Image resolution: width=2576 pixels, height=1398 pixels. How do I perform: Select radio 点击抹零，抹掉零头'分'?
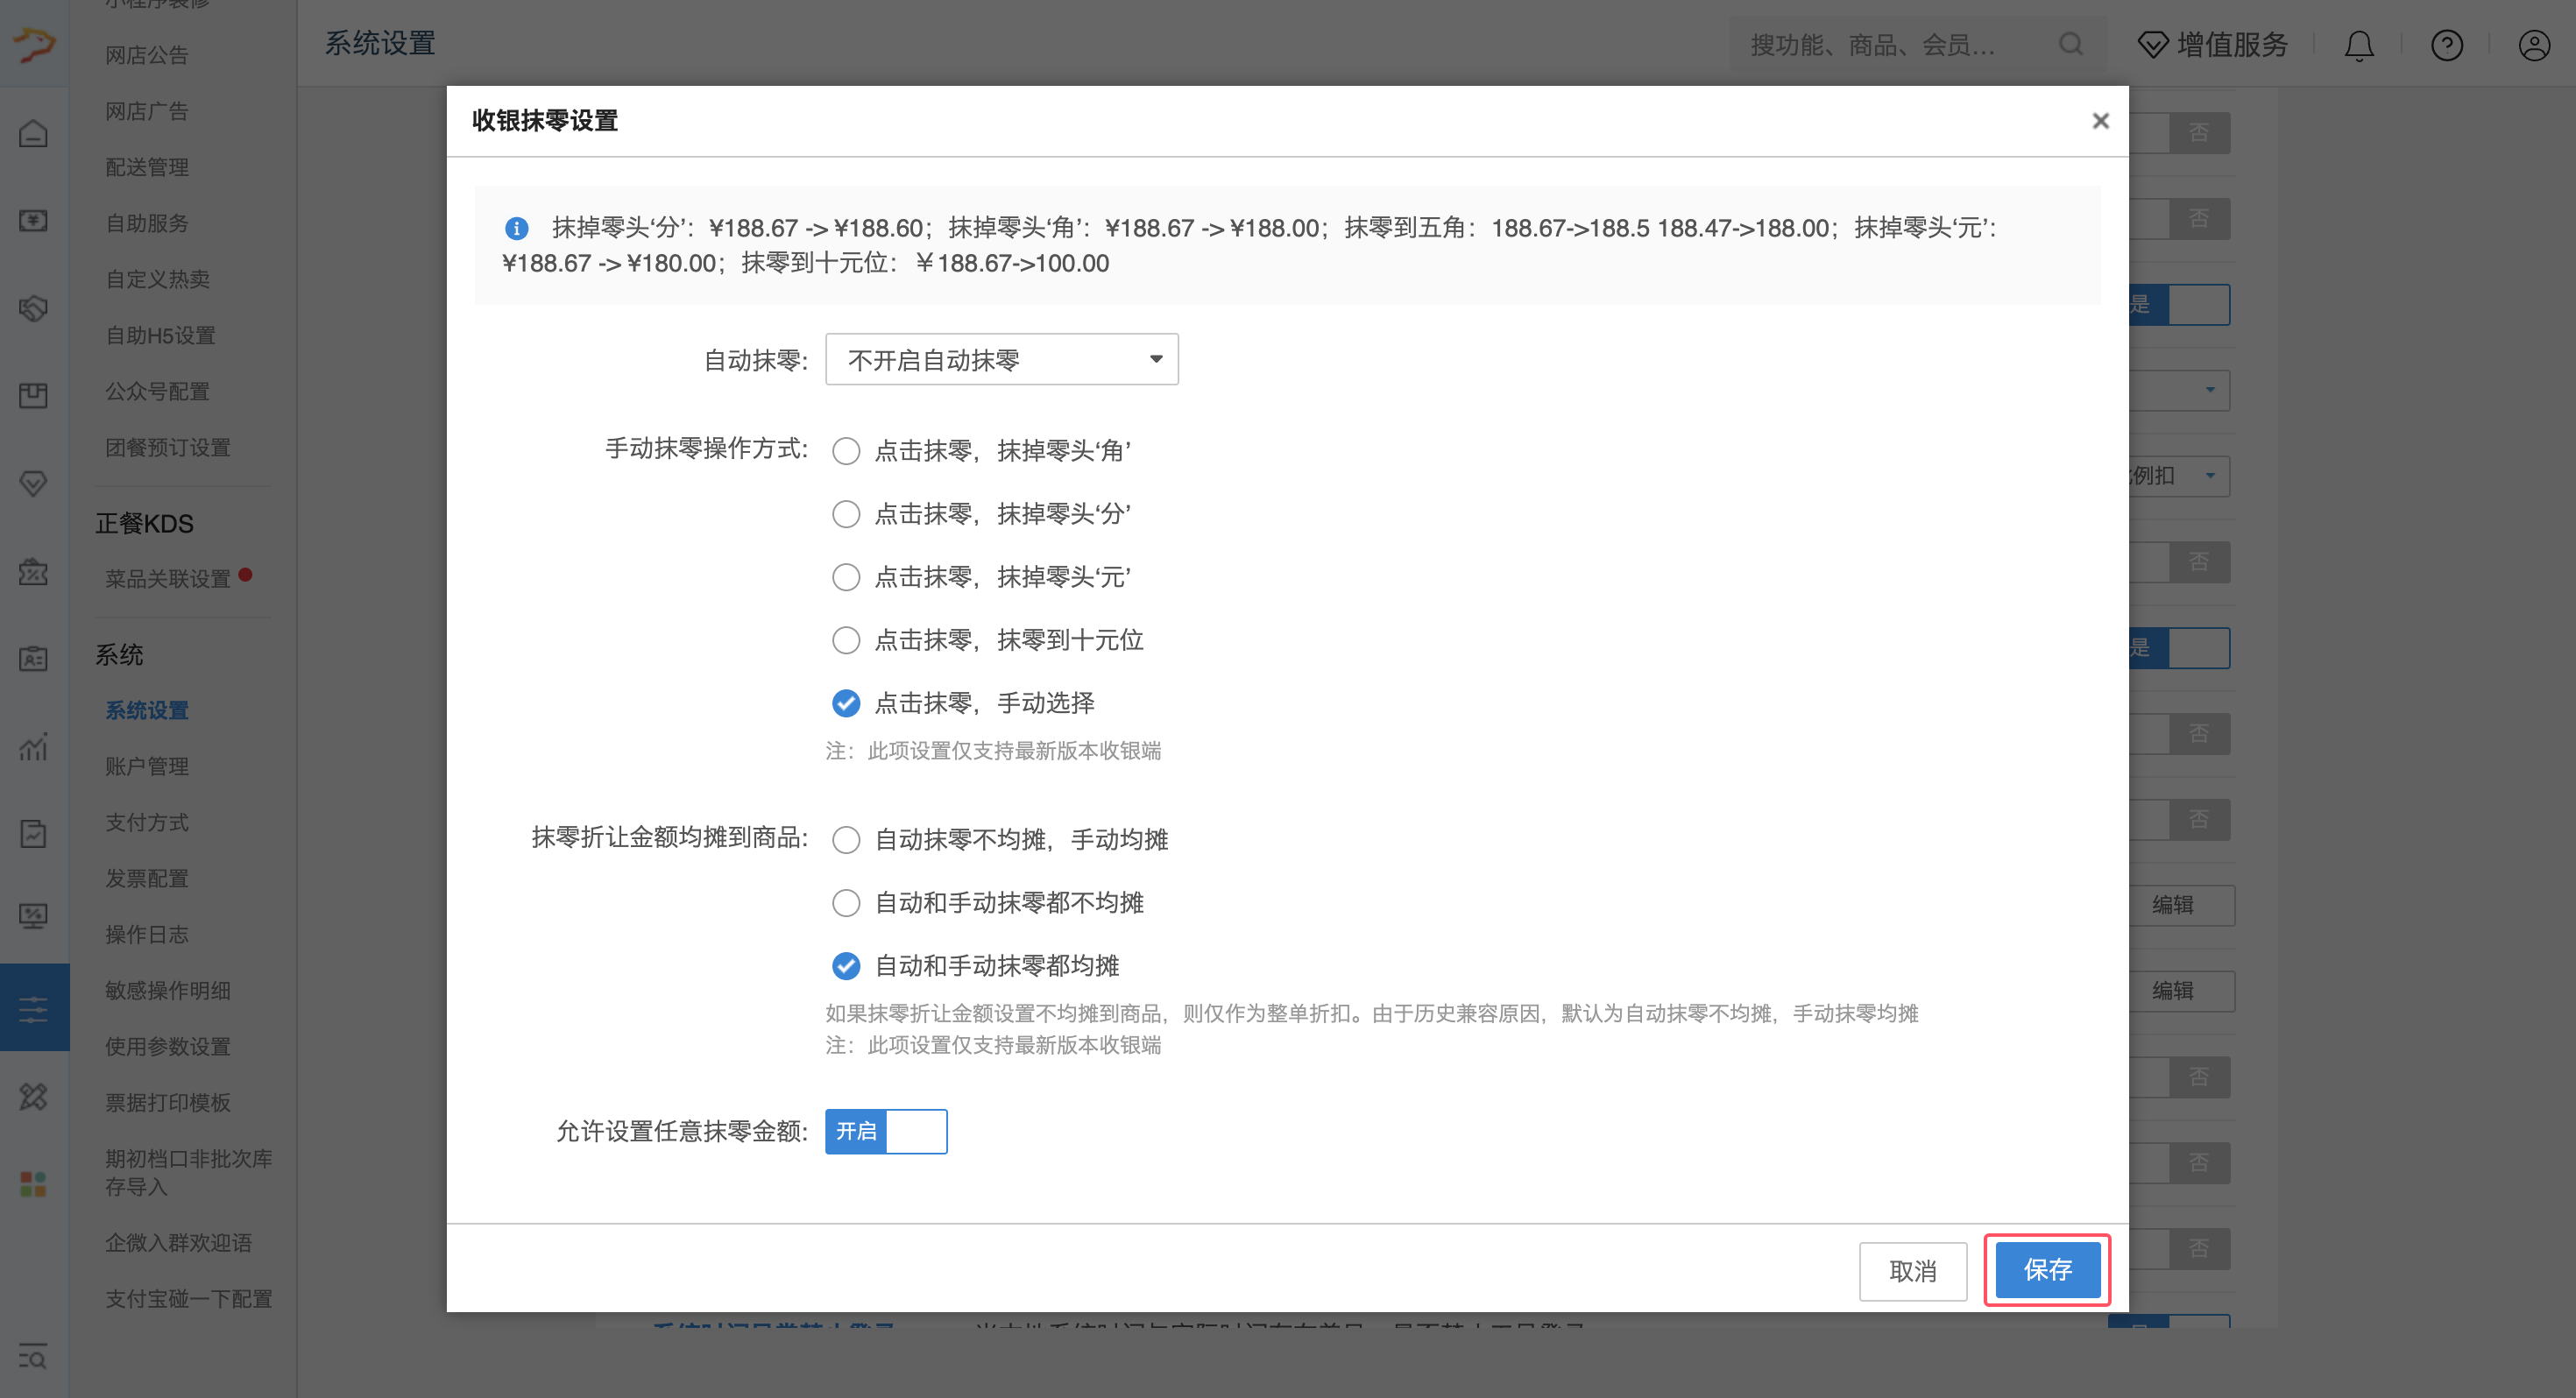coord(846,514)
